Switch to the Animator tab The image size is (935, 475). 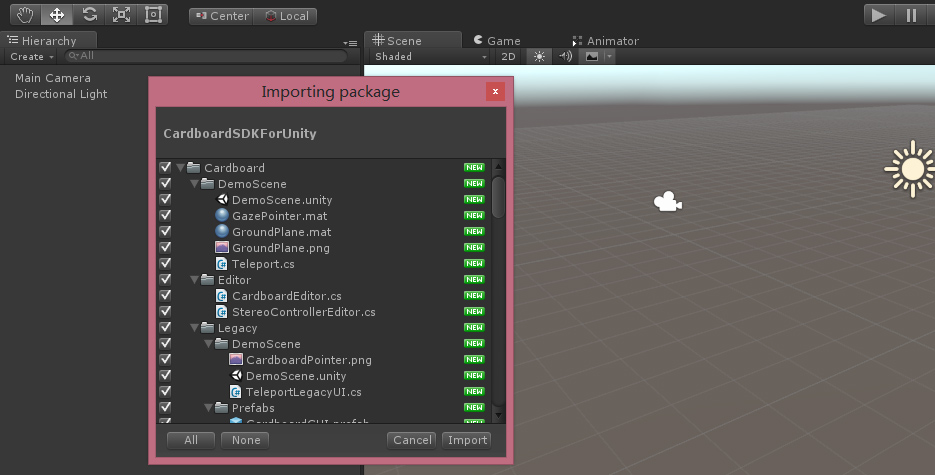coord(605,41)
